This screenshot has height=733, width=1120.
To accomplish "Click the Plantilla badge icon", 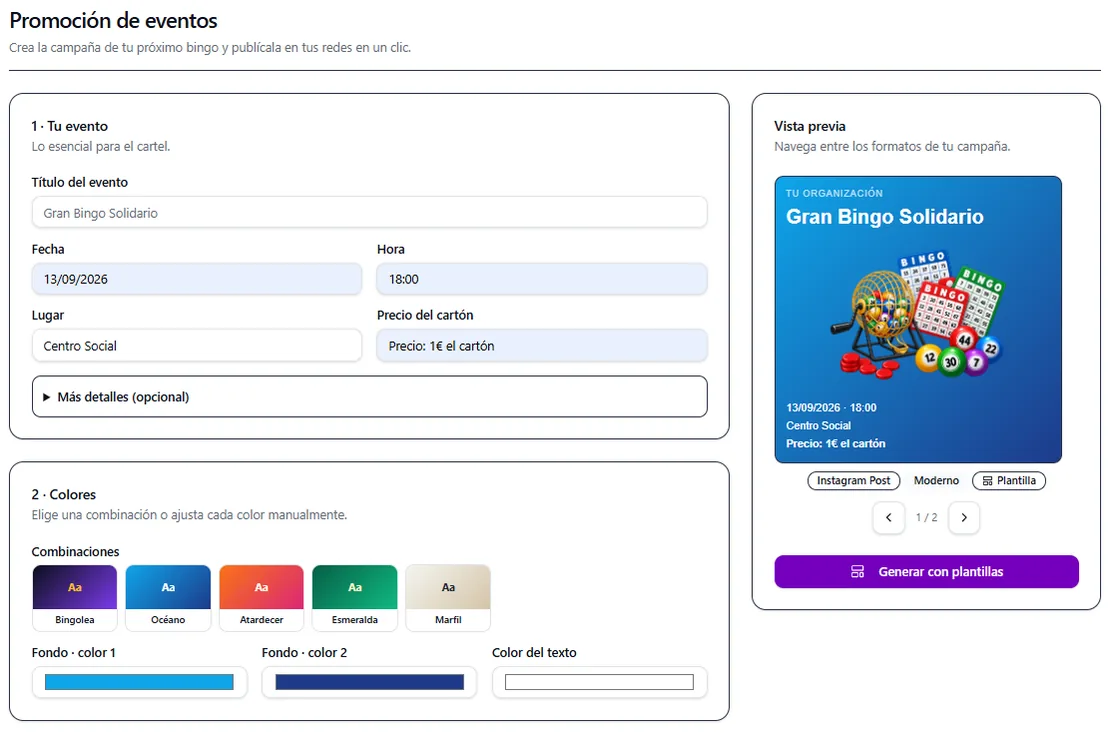I will coord(987,481).
